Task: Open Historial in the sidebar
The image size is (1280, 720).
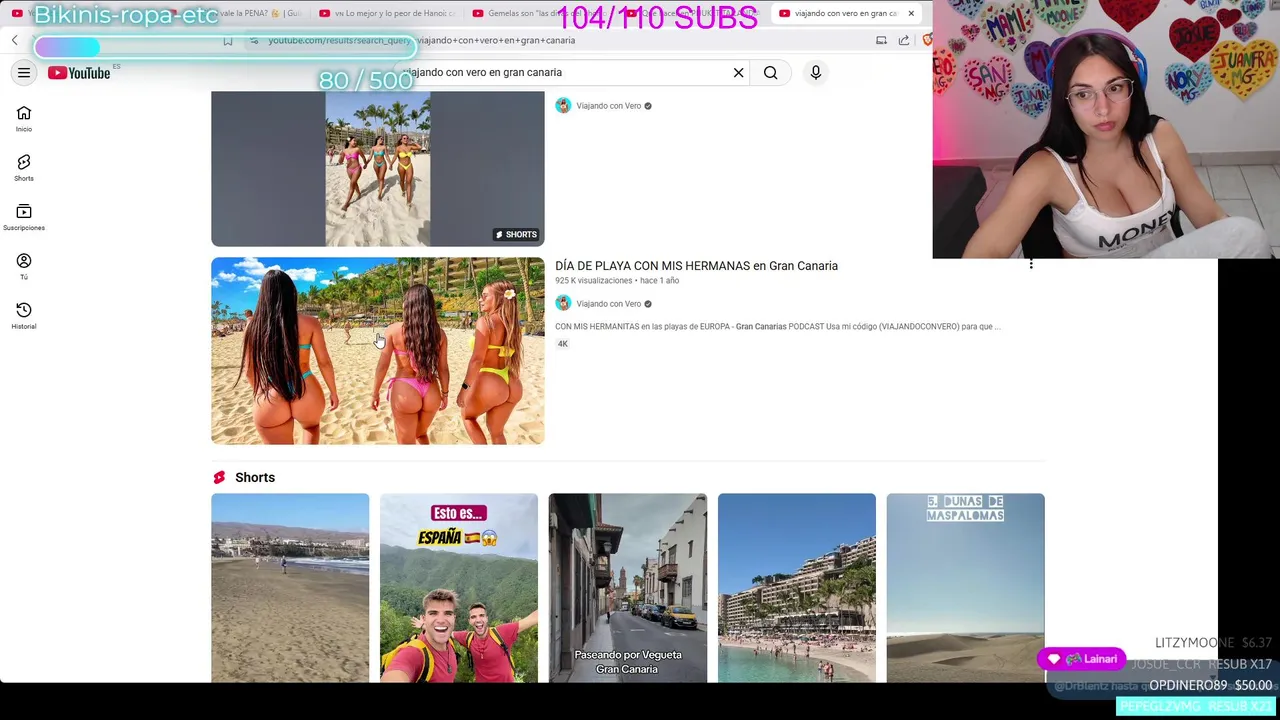Action: tap(24, 315)
